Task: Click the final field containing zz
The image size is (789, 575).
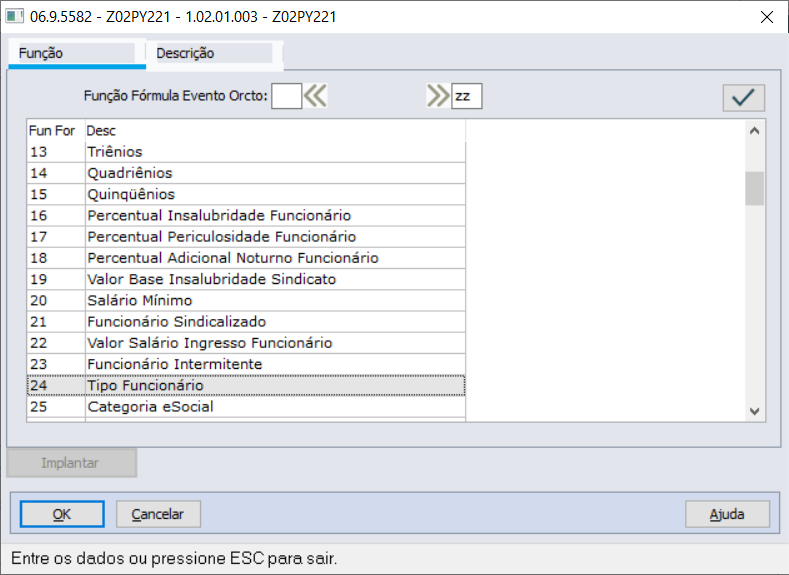Action: [x=466, y=96]
